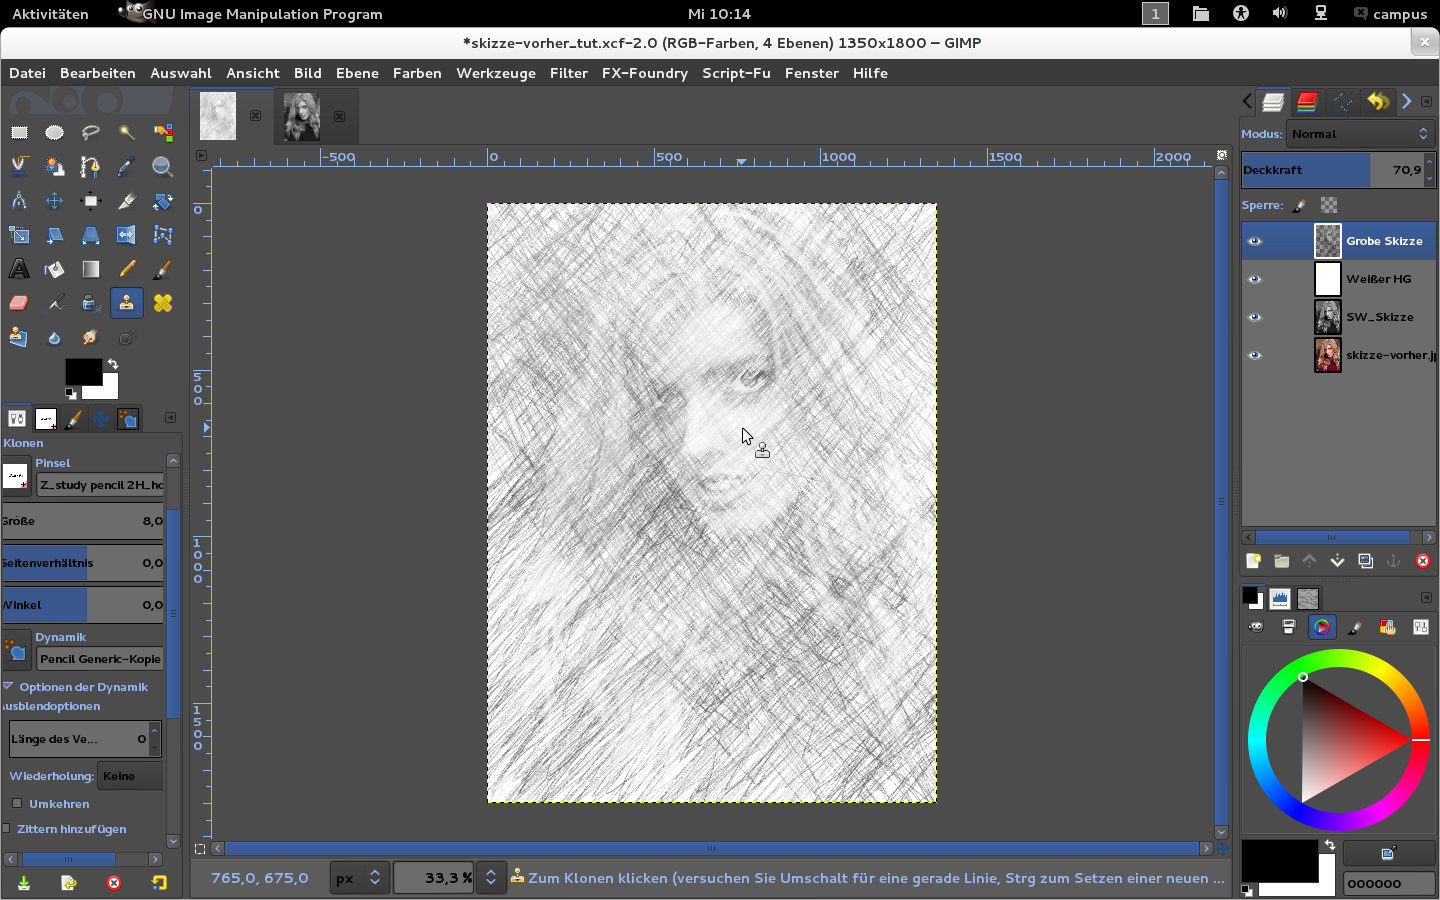Select the Rectangle Select tool
1440x900 pixels.
(19, 133)
